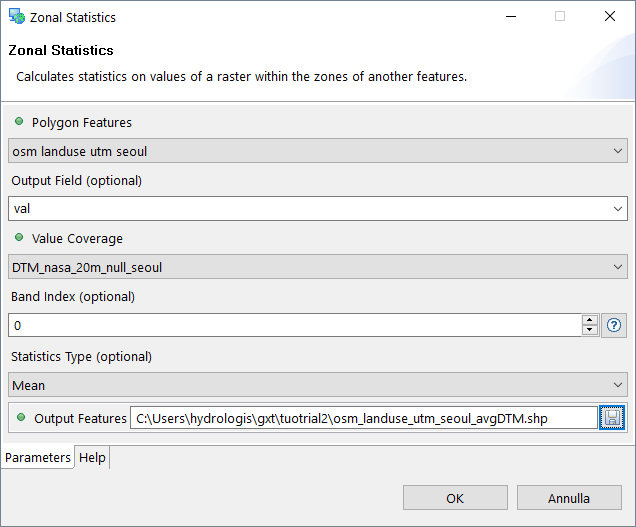The image size is (636, 527).
Task: Click the green dot beside Polygon Features
Action: click(18, 122)
